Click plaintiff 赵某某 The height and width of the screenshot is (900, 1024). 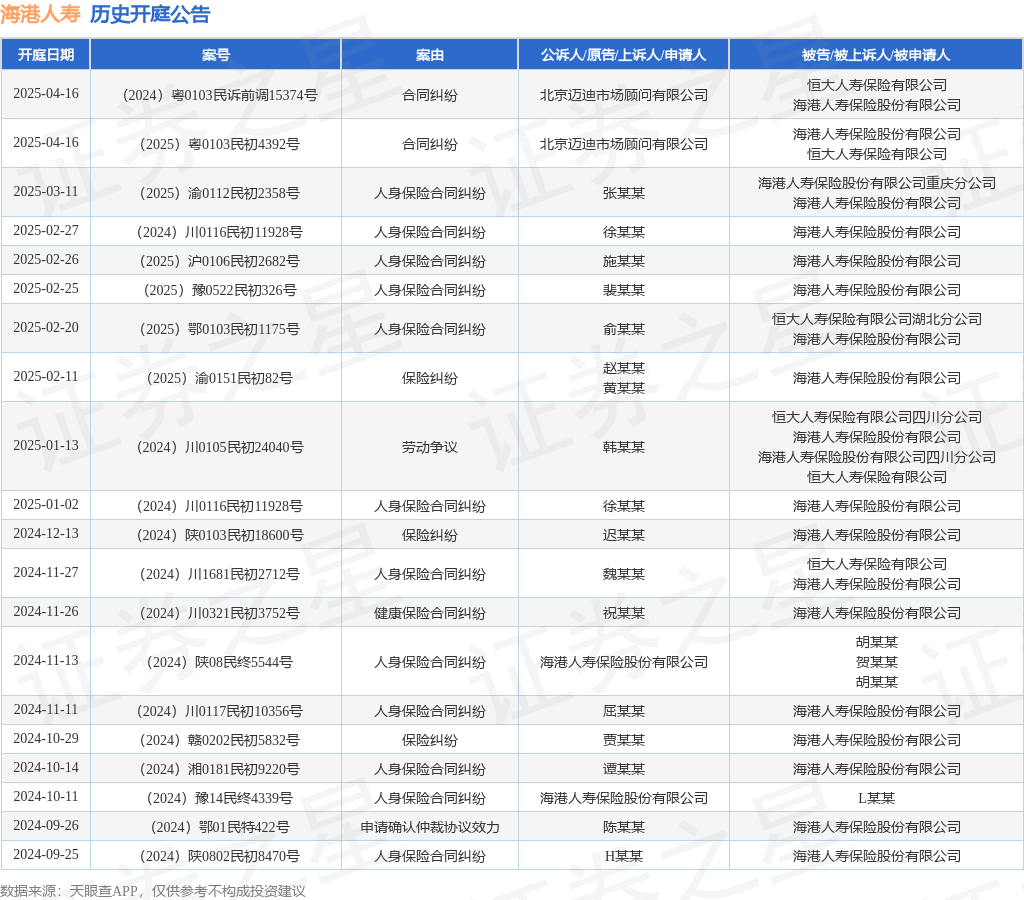click(x=624, y=368)
